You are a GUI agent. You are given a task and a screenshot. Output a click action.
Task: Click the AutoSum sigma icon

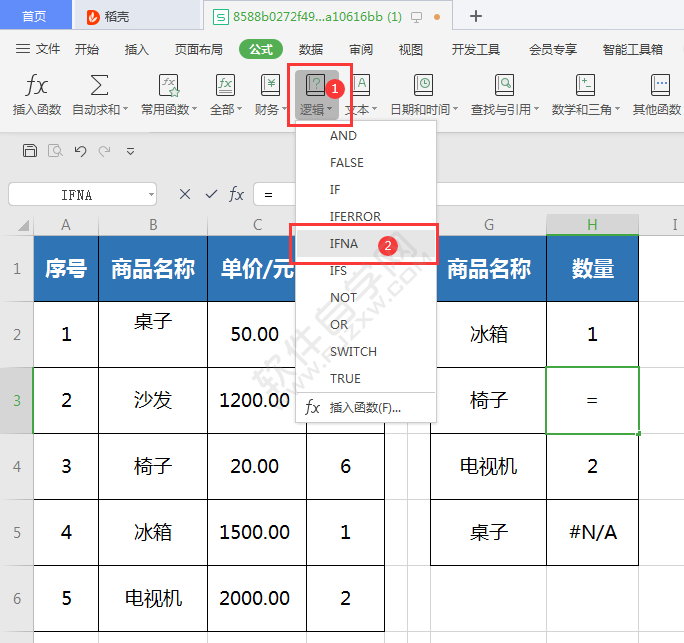pos(99,85)
